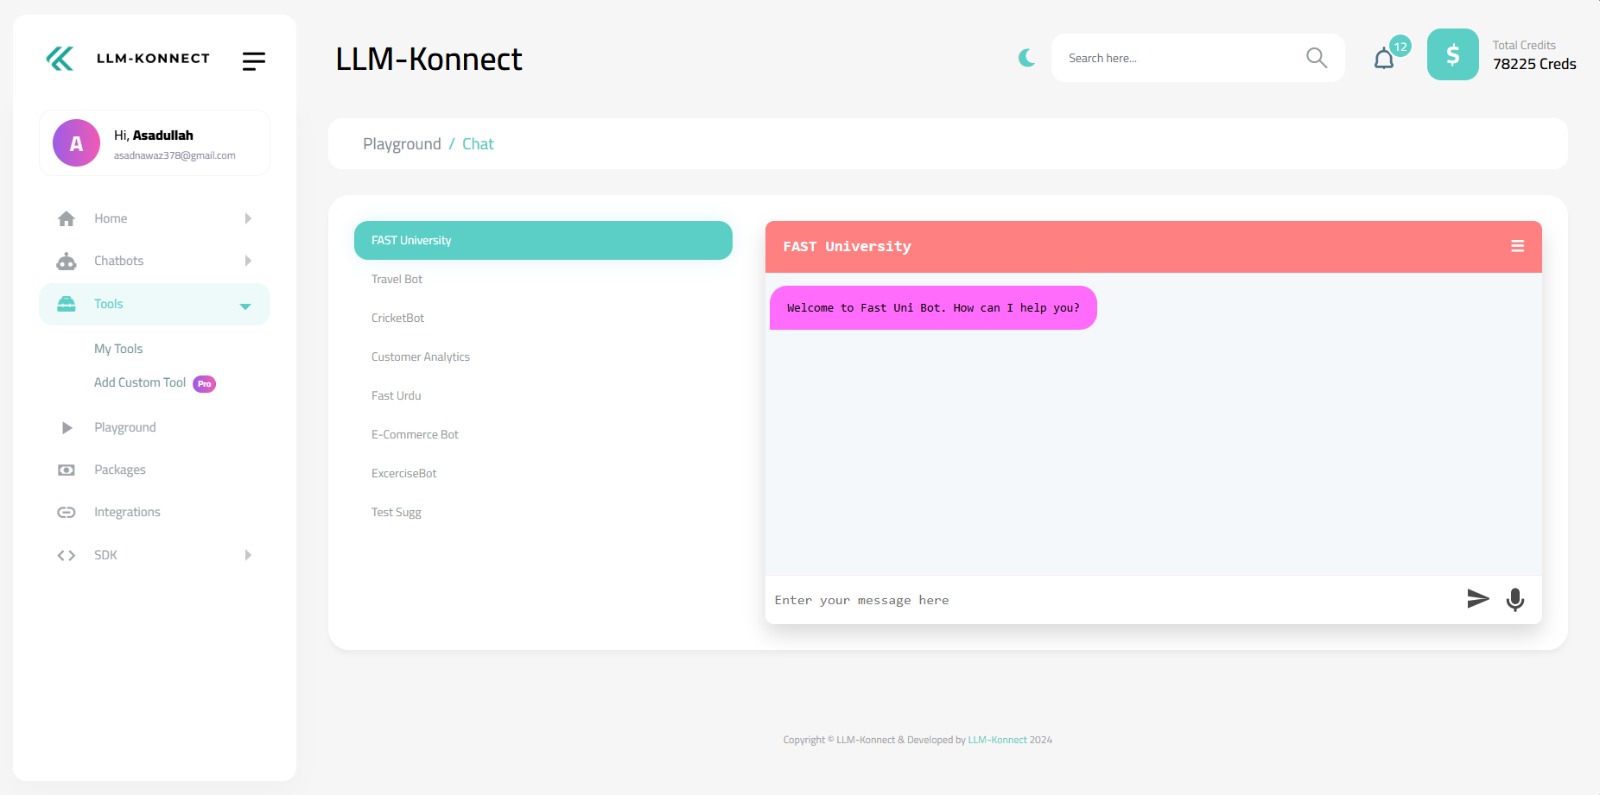Open the chat header hamburger menu
1600x795 pixels.
[x=1517, y=246]
